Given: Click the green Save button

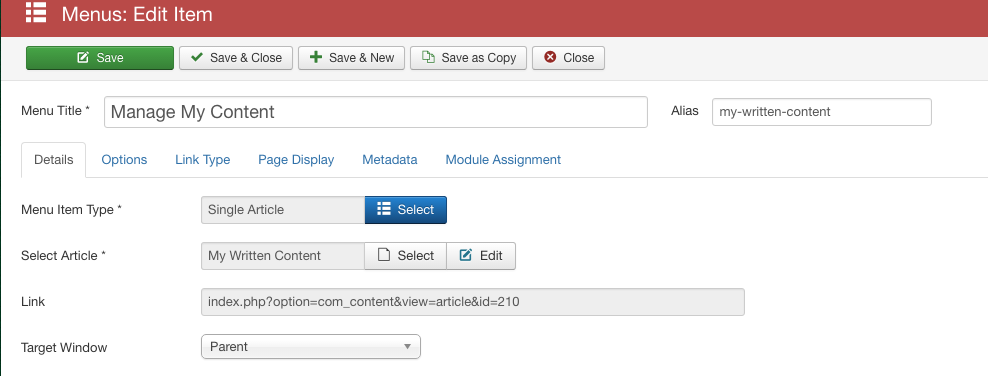Looking at the screenshot, I should [x=100, y=58].
